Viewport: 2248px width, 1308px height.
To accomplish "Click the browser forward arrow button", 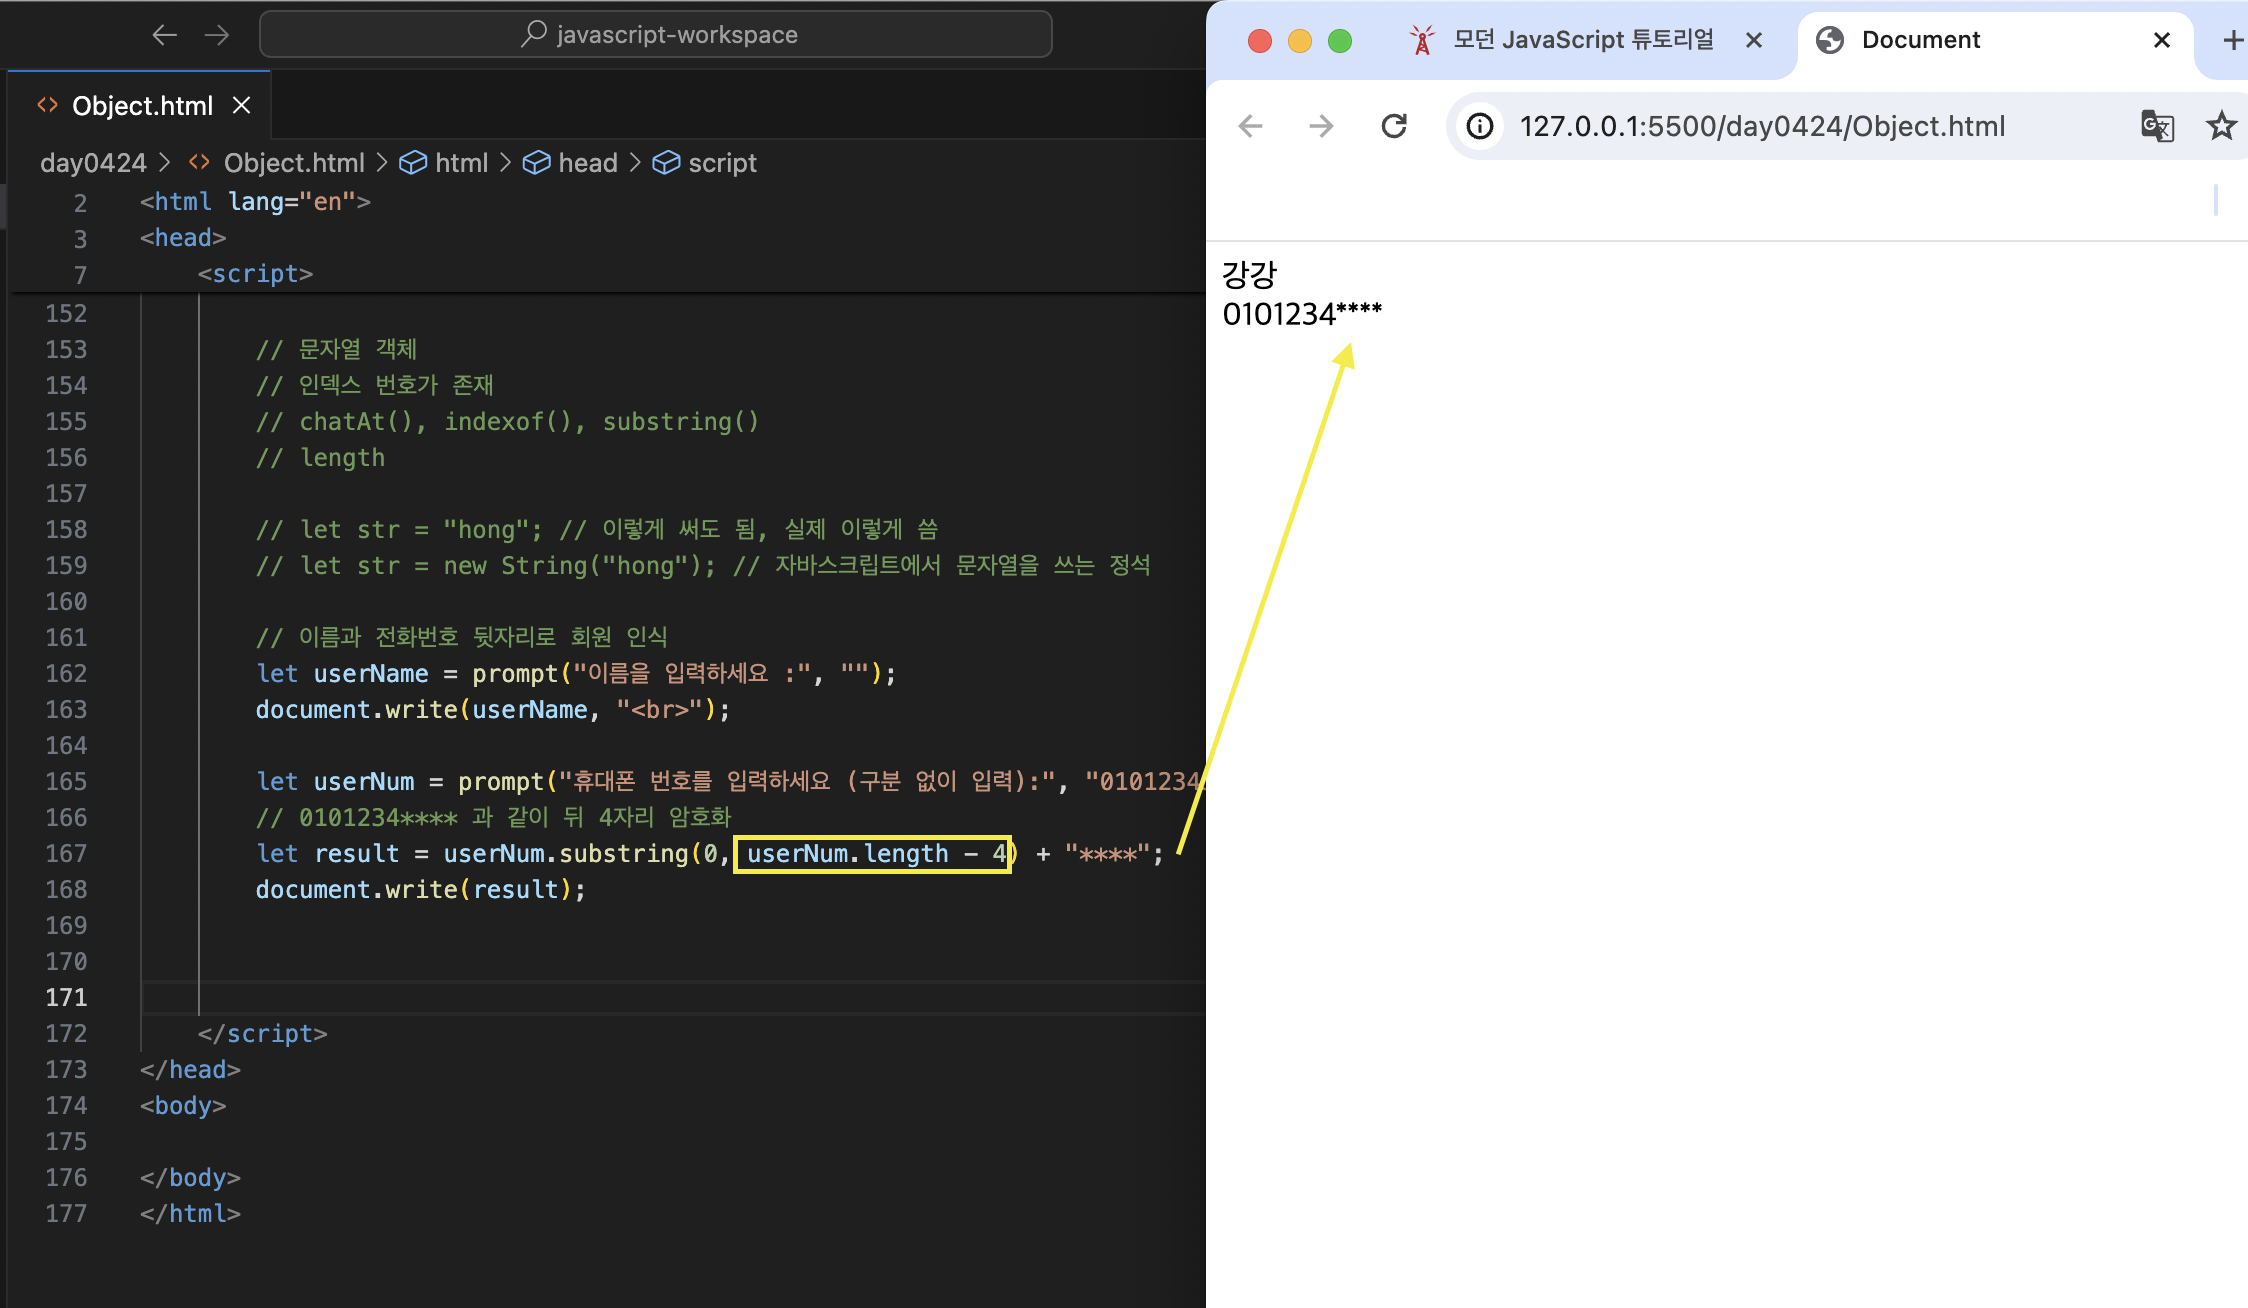I will 1321,126.
